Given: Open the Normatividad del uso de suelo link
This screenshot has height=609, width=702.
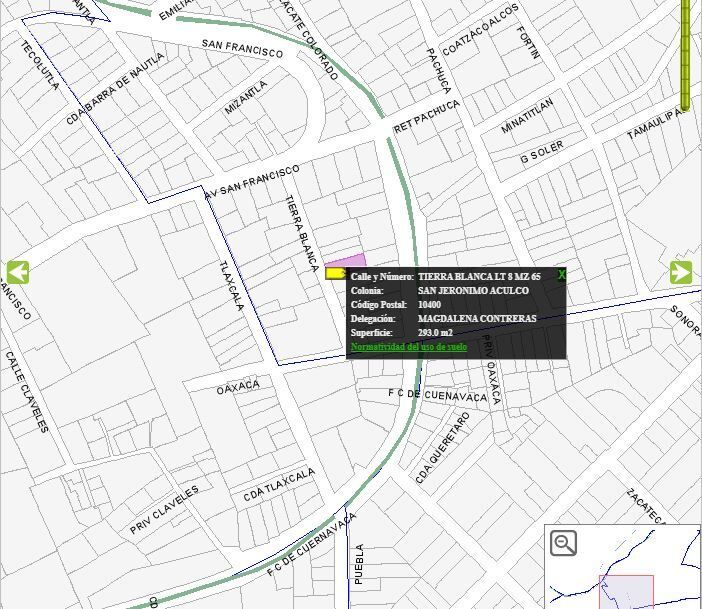Looking at the screenshot, I should point(409,347).
